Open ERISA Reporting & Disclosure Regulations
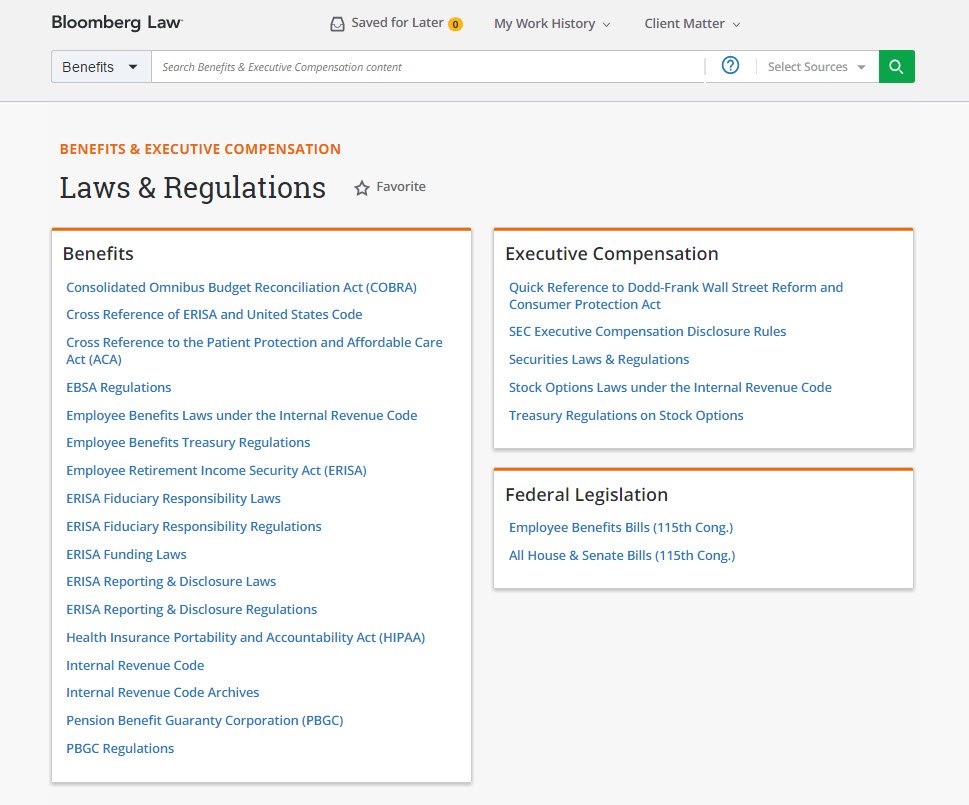 tap(192, 609)
